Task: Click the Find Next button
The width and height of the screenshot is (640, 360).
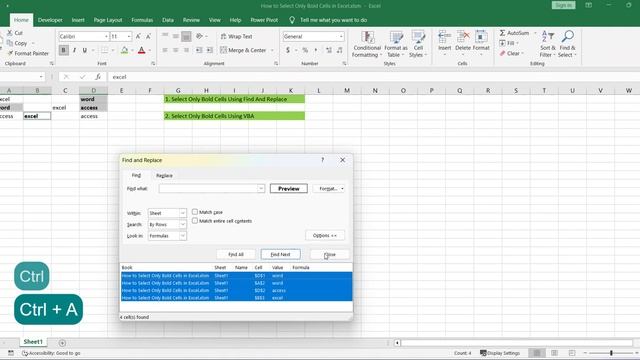Action: tap(280, 254)
